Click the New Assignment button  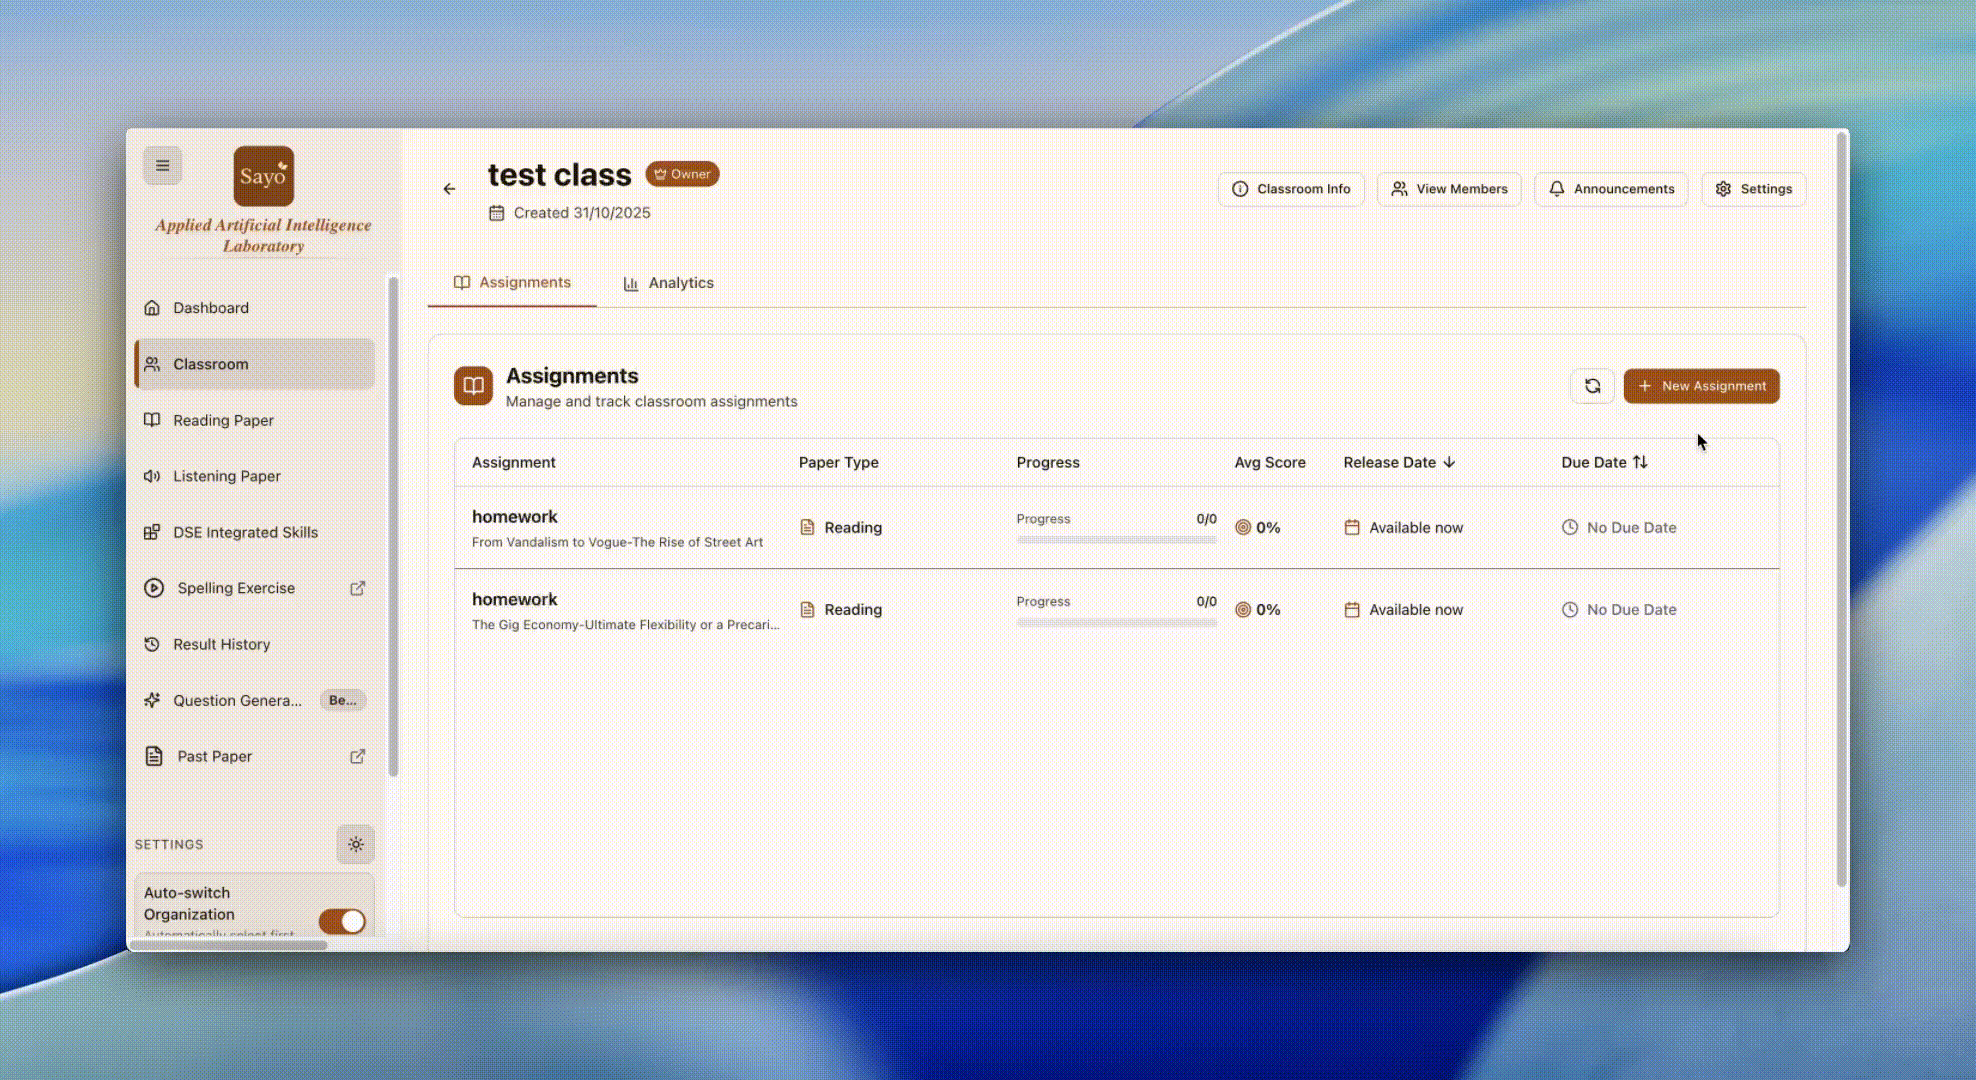(x=1701, y=386)
